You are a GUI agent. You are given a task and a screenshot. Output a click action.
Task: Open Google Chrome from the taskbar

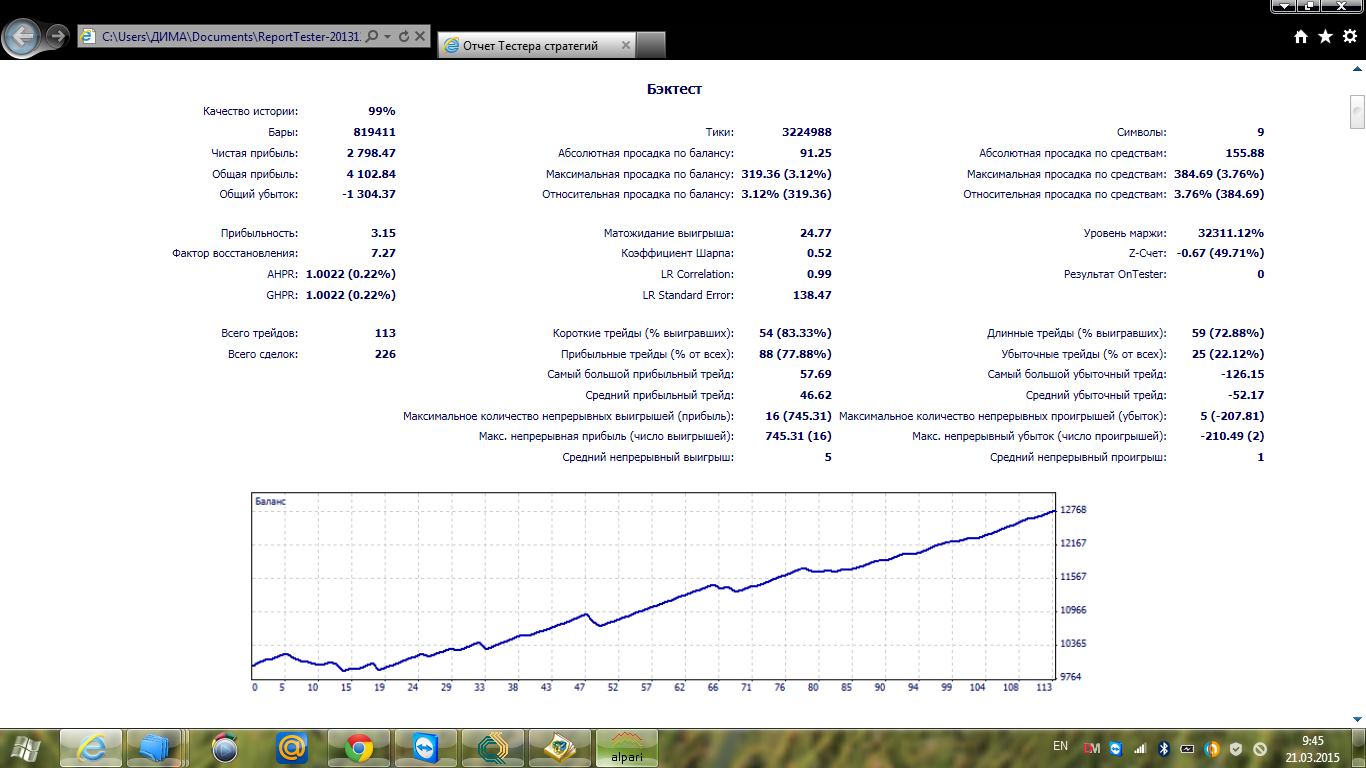tap(359, 747)
